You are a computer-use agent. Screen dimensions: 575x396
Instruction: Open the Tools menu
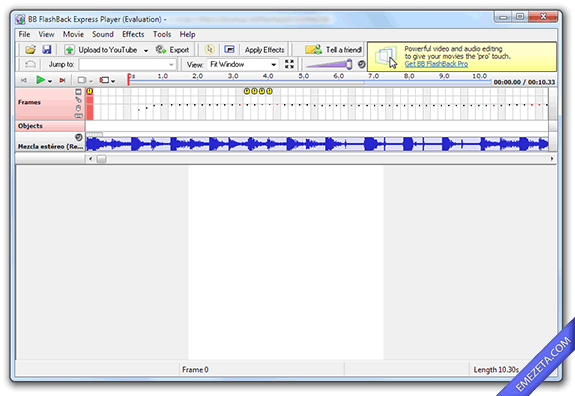coord(162,34)
